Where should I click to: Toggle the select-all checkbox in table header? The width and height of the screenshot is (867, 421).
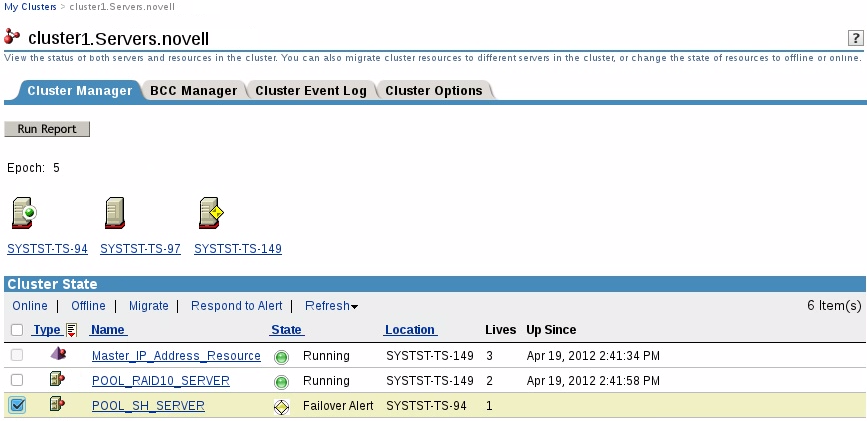point(17,330)
